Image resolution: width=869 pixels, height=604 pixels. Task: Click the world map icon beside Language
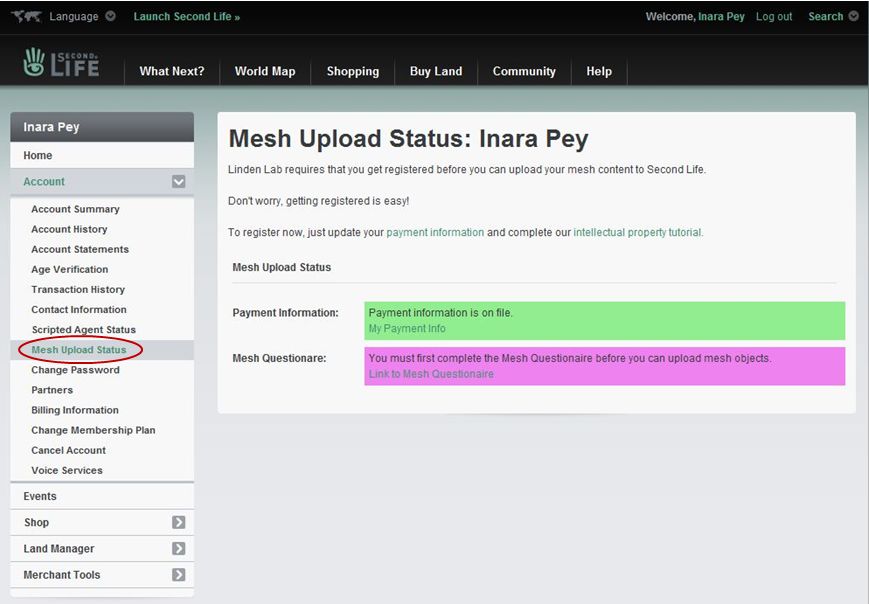pyautogui.click(x=26, y=16)
